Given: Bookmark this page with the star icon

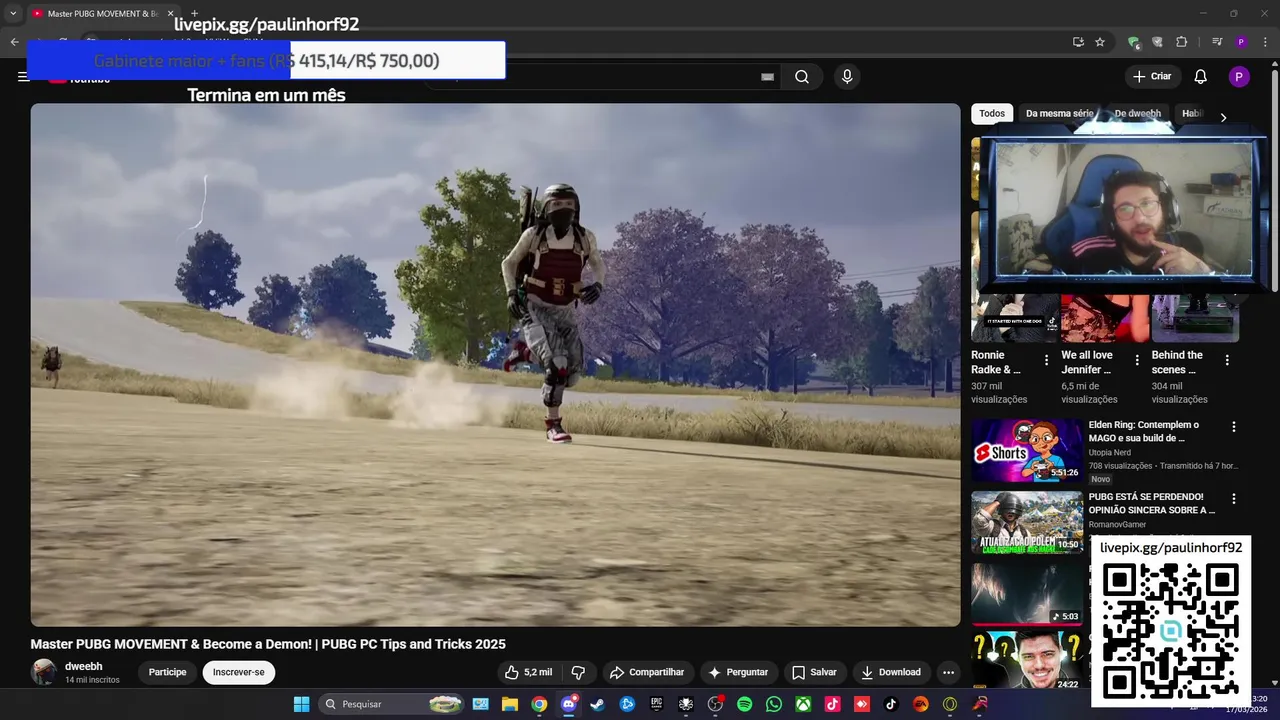Looking at the screenshot, I should click(x=1100, y=42).
